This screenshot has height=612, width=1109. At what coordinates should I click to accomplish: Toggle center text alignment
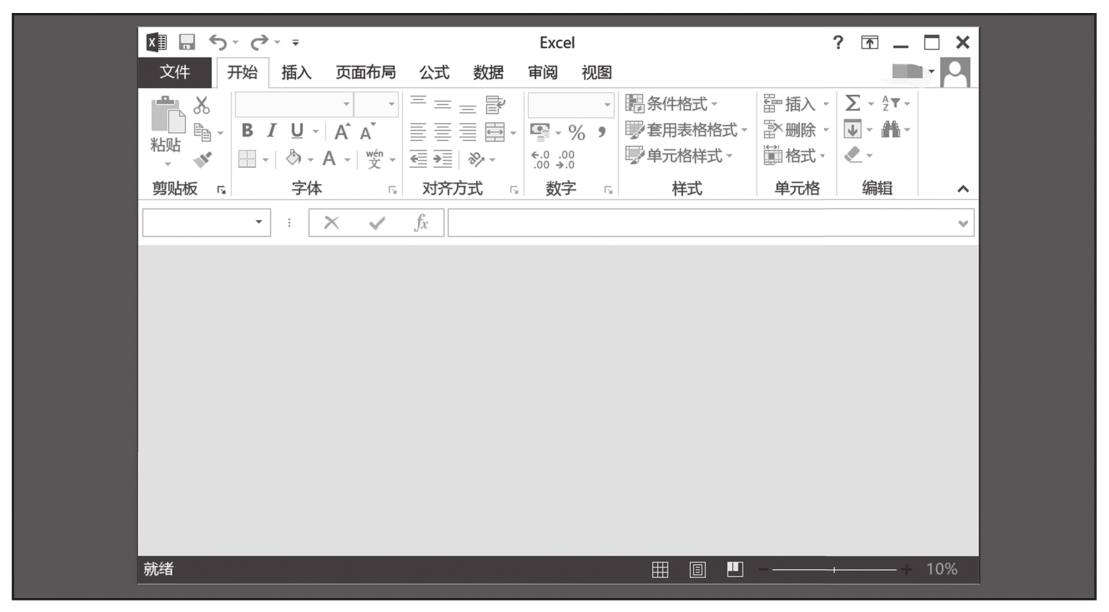click(443, 132)
